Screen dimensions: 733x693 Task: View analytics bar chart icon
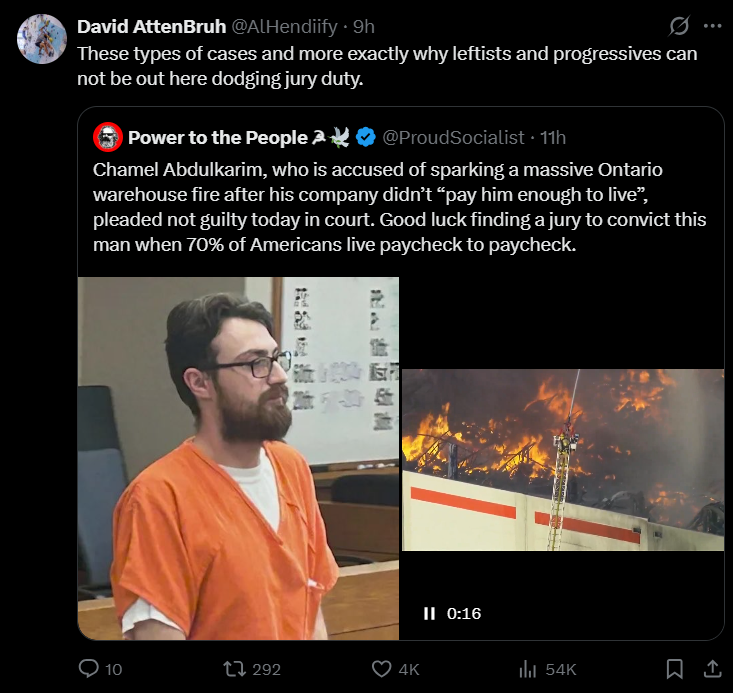[x=528, y=669]
